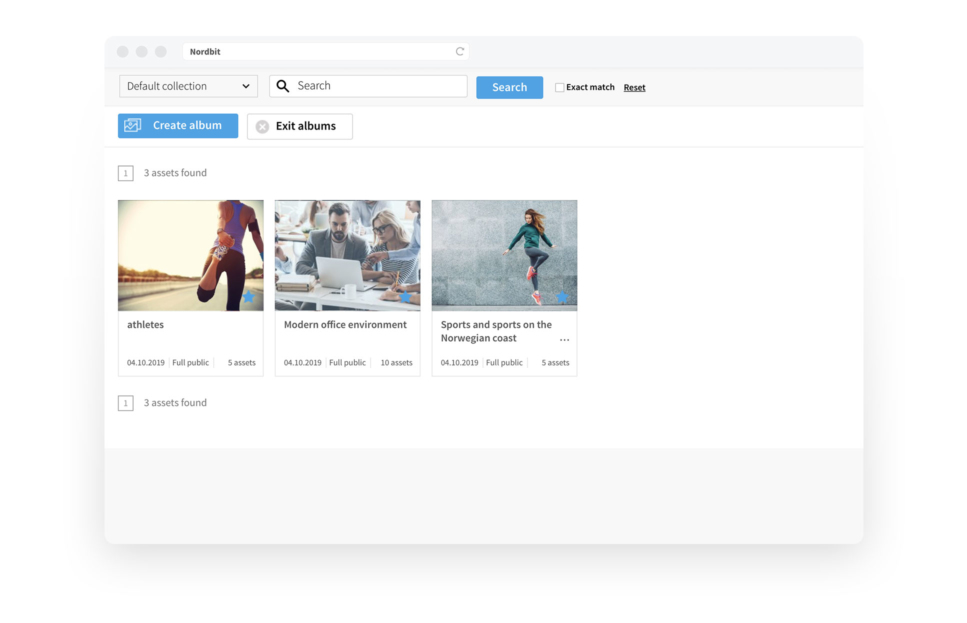Click the magnifying glass search icon
The image size is (967, 623).
[283, 87]
